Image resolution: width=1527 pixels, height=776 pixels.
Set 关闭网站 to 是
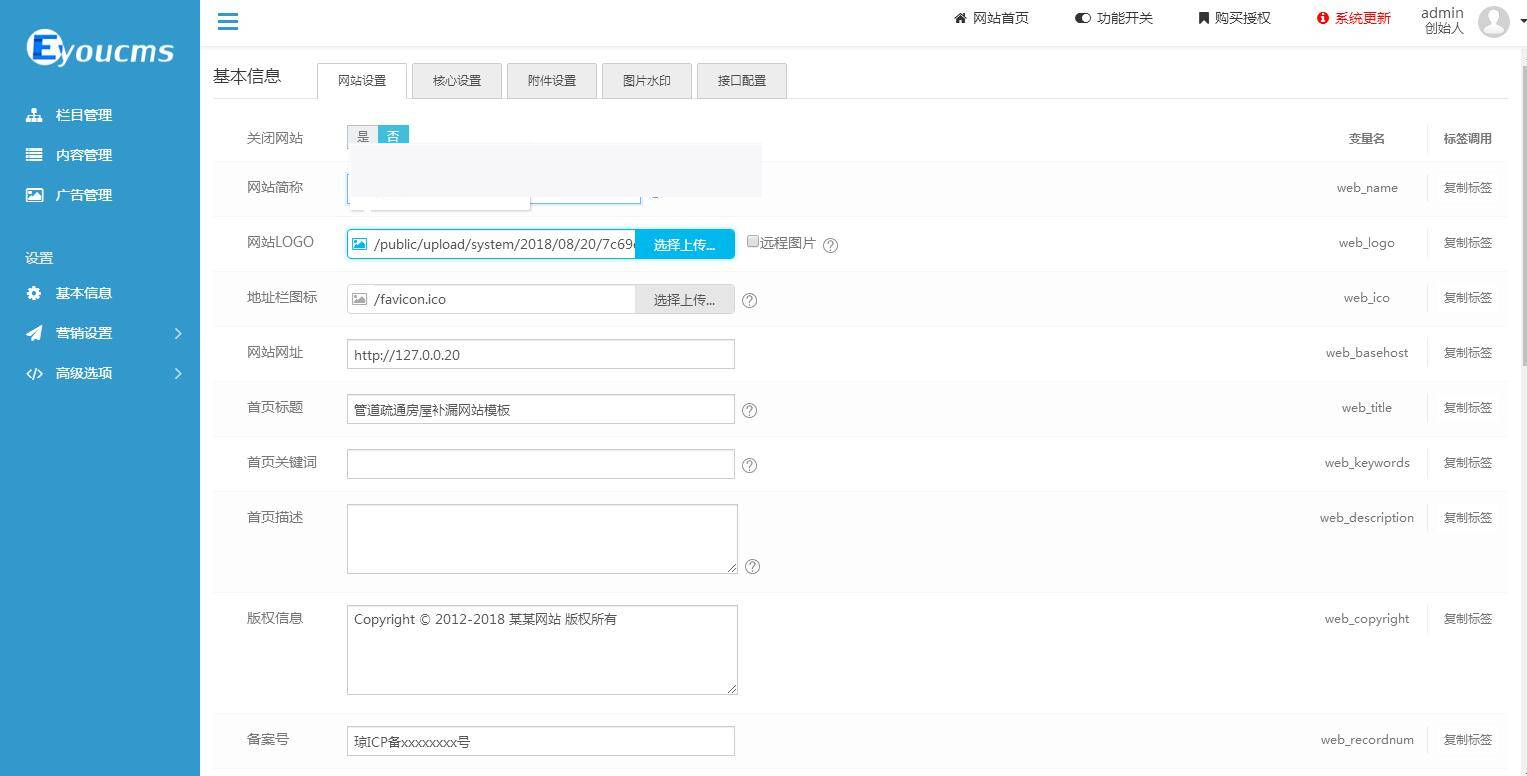point(362,136)
